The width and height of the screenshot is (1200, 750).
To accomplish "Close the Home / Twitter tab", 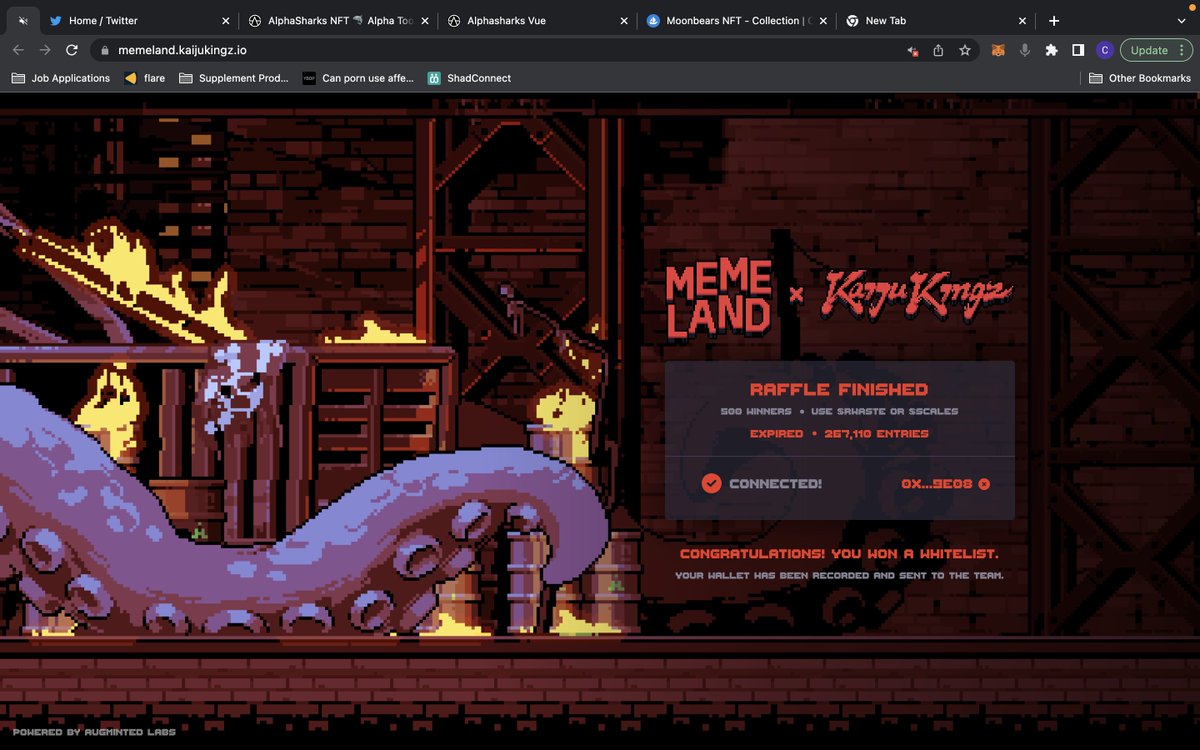I will tap(225, 21).
